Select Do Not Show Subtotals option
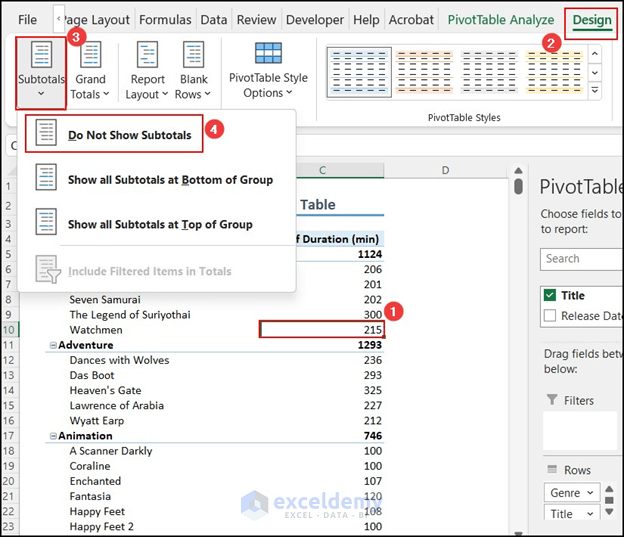624x537 pixels. pyautogui.click(x=129, y=135)
